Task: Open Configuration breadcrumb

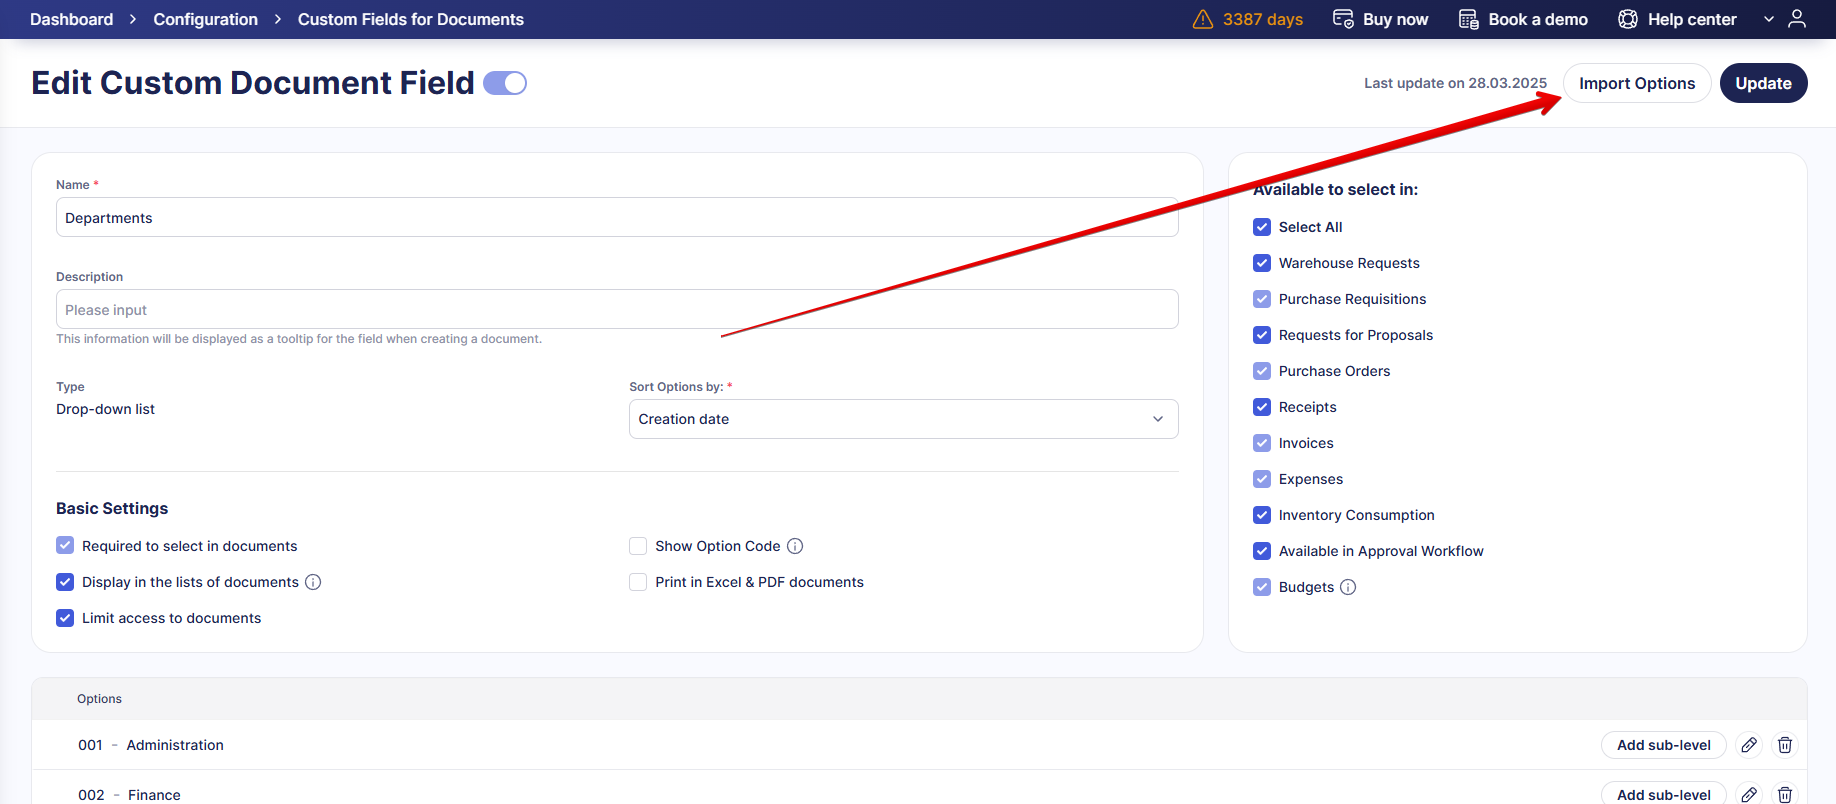Action: (205, 19)
